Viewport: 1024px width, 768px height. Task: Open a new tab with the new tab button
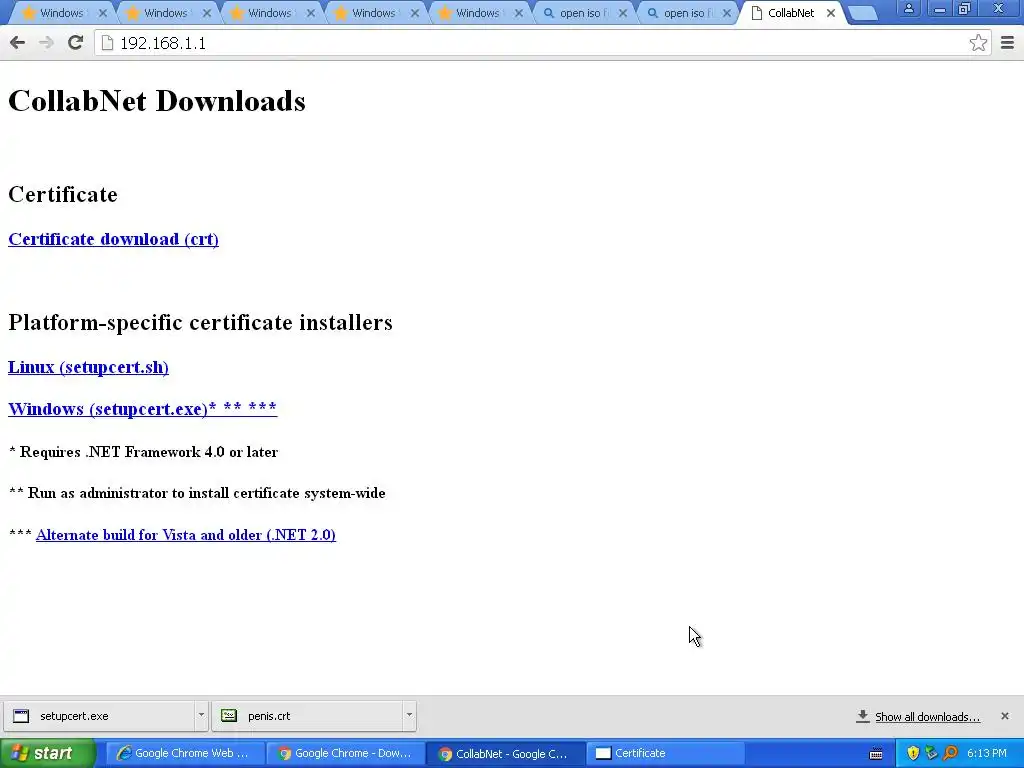coord(863,13)
